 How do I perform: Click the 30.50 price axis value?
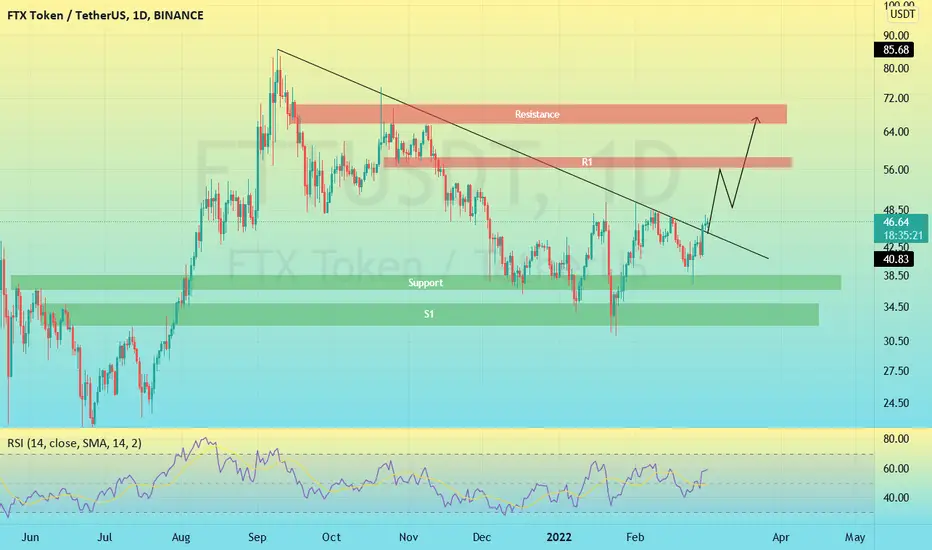(896, 341)
